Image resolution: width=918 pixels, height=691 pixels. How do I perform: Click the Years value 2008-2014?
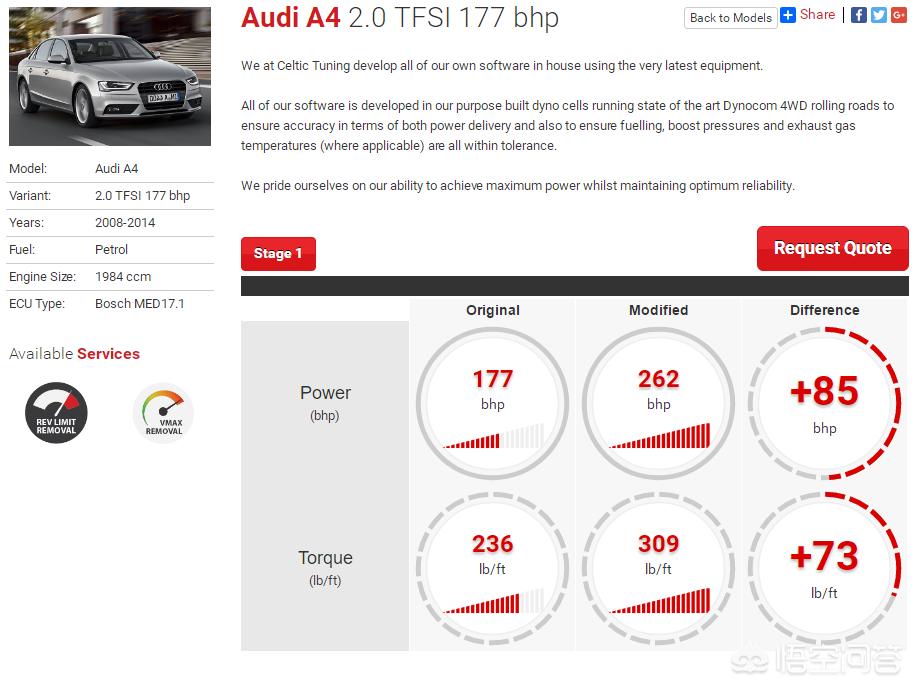[125, 223]
